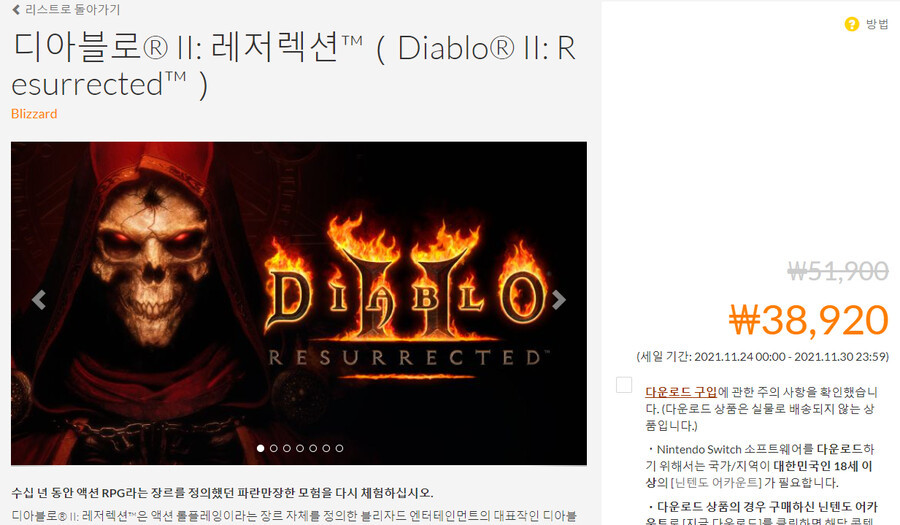
Task: Click the ₩38,920 sale price
Action: click(x=809, y=320)
